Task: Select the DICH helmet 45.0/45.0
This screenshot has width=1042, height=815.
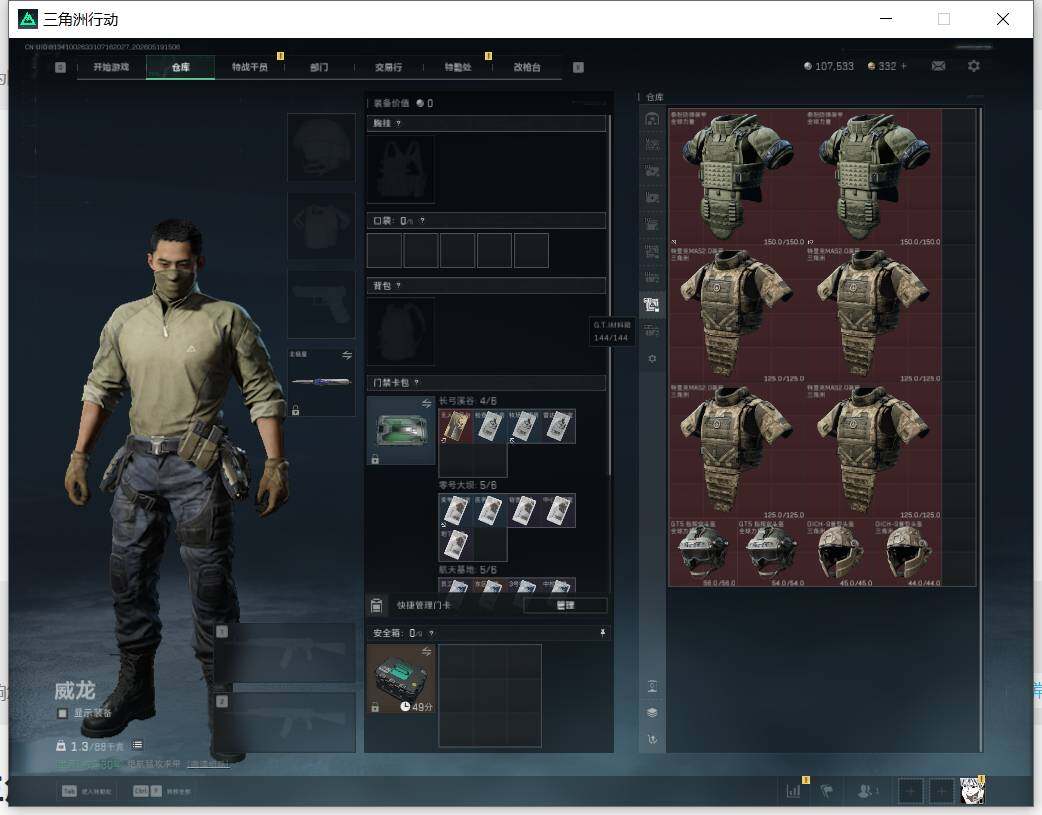Action: 839,552
